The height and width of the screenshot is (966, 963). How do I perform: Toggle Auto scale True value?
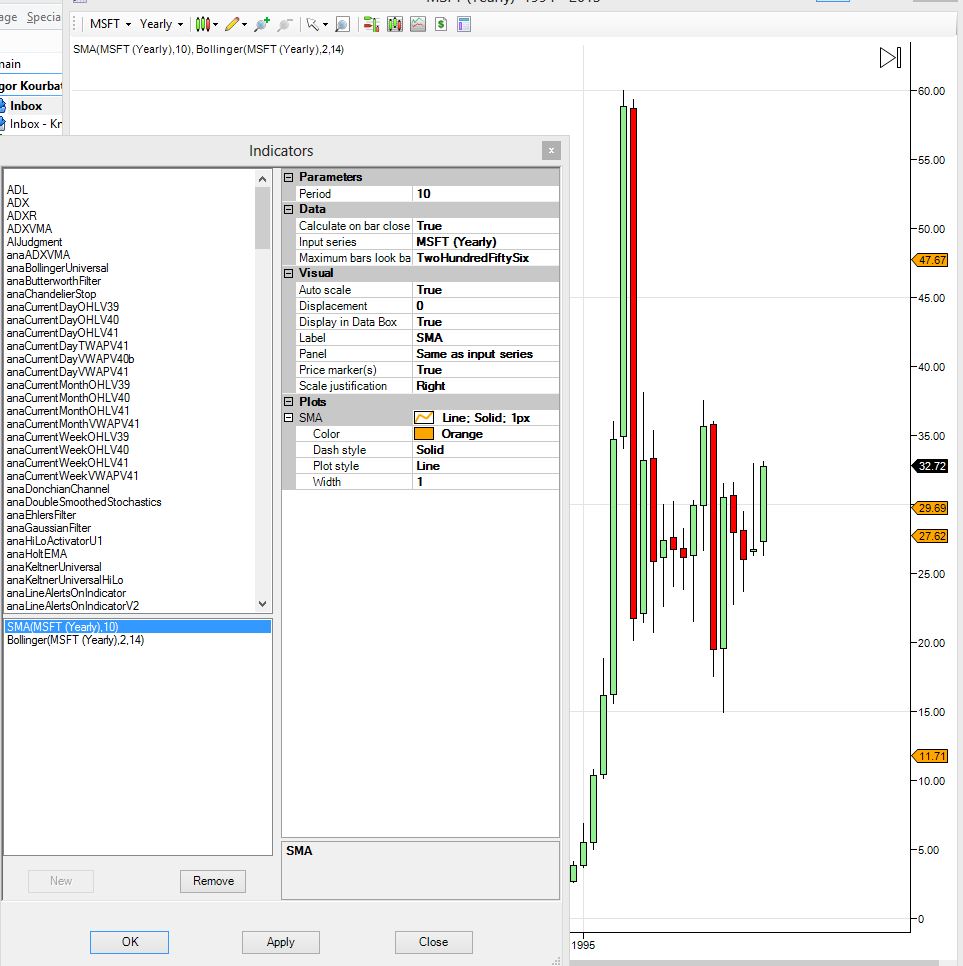486,290
